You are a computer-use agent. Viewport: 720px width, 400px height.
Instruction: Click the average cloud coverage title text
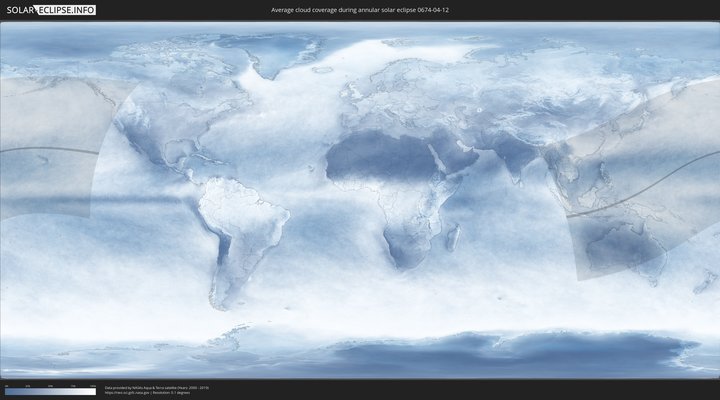click(360, 10)
